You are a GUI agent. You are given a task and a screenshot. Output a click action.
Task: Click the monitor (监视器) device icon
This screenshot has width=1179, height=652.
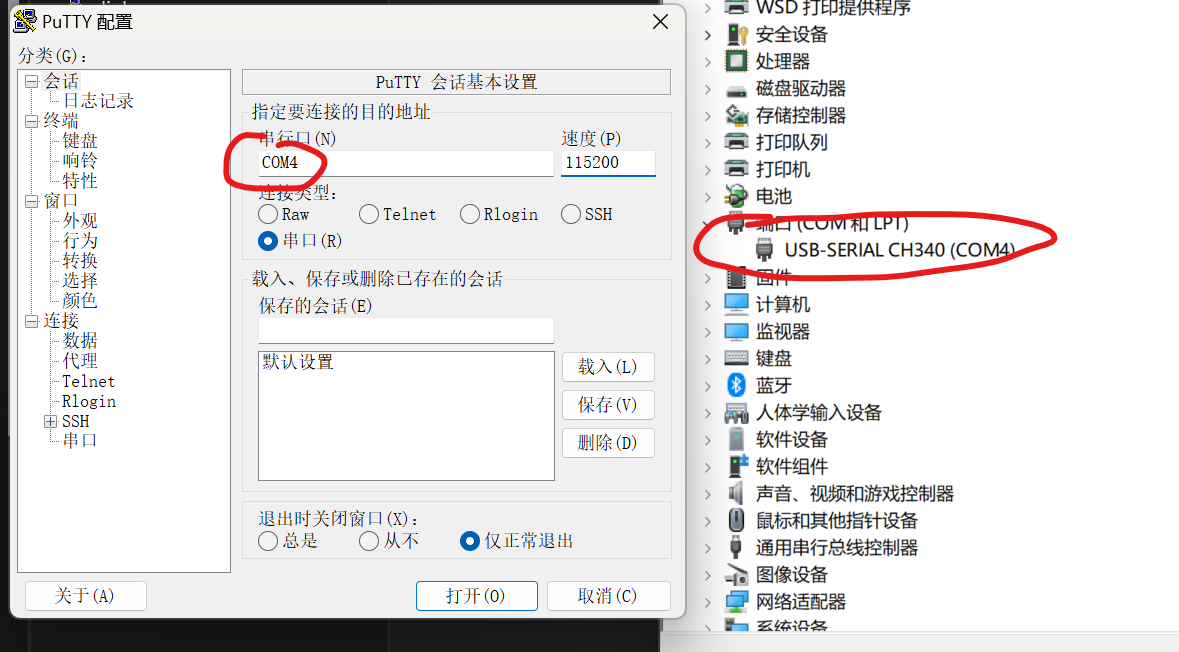736,331
